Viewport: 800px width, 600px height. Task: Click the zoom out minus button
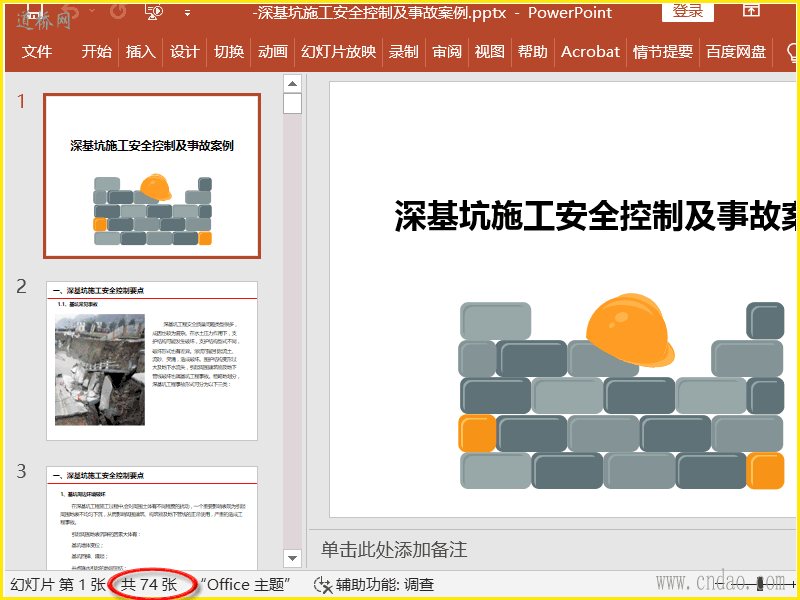pyautogui.click(x=720, y=584)
